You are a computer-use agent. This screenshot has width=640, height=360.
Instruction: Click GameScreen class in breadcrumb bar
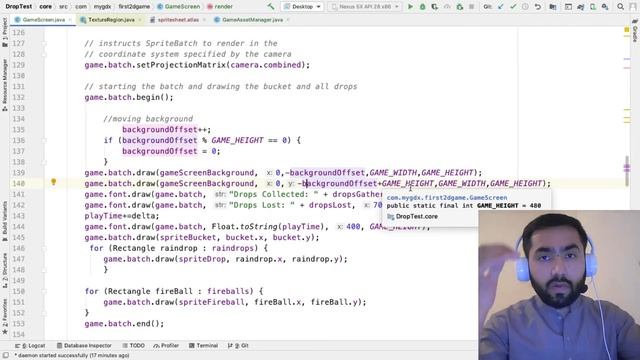(178, 7)
